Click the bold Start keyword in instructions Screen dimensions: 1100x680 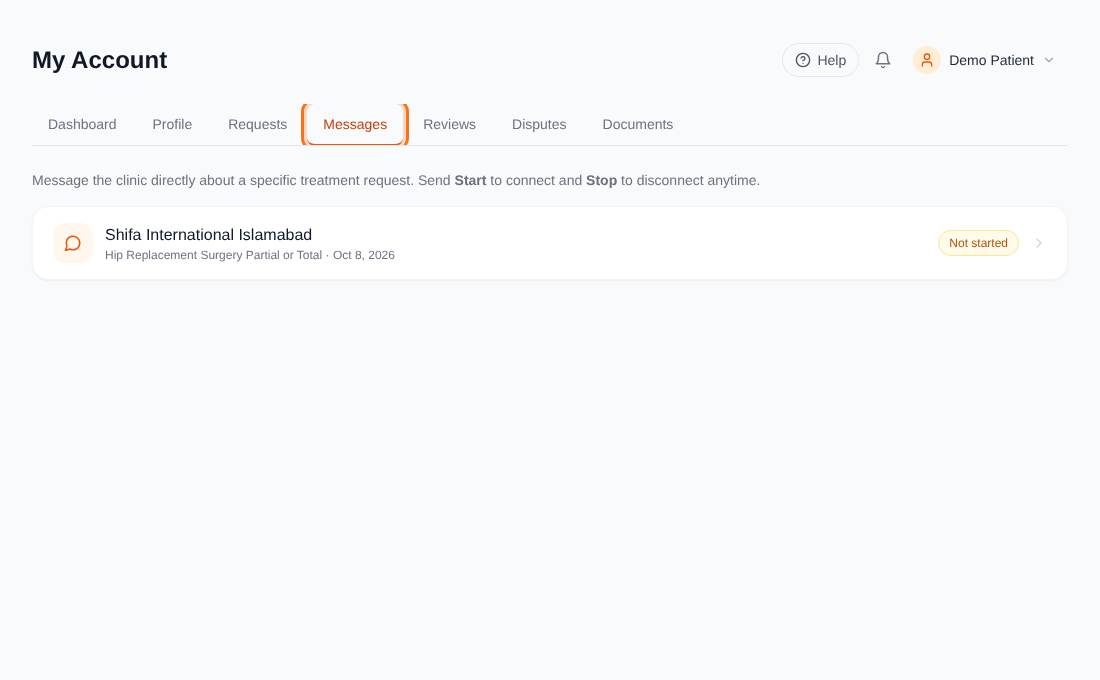pyautogui.click(x=470, y=180)
